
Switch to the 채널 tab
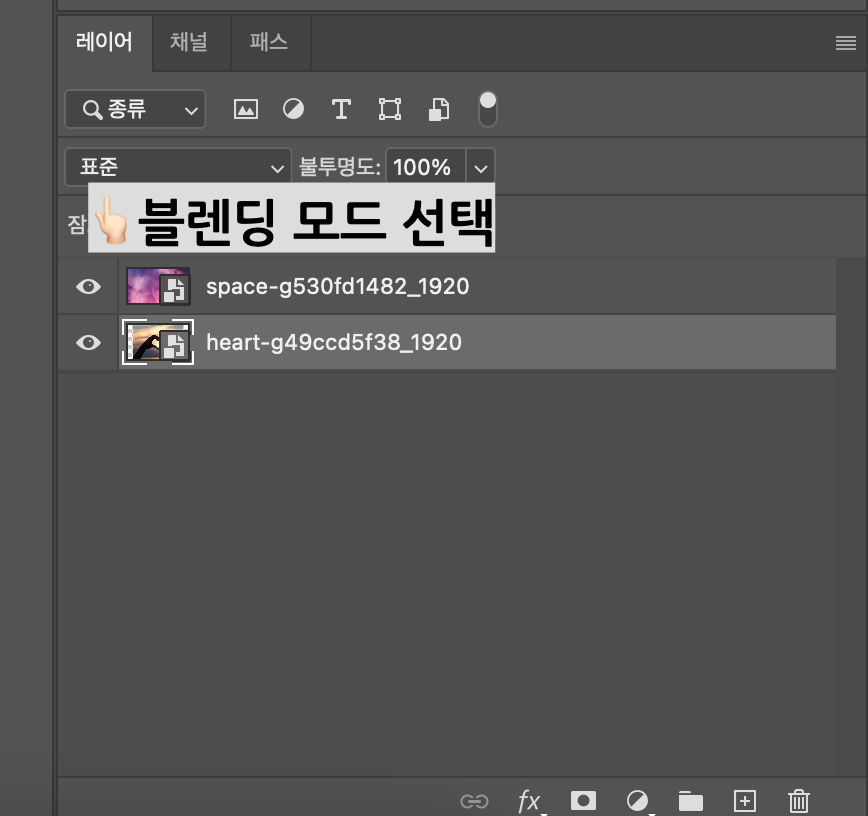(x=190, y=43)
